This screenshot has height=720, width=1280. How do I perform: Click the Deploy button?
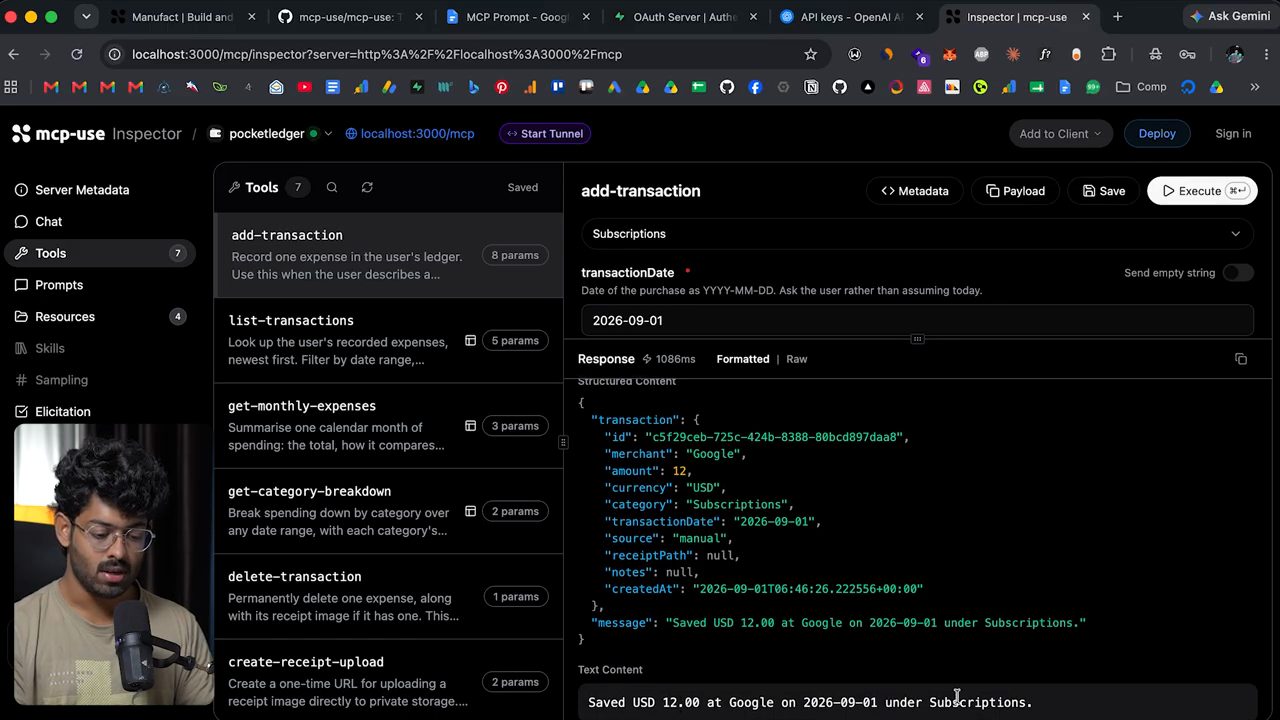[1157, 134]
